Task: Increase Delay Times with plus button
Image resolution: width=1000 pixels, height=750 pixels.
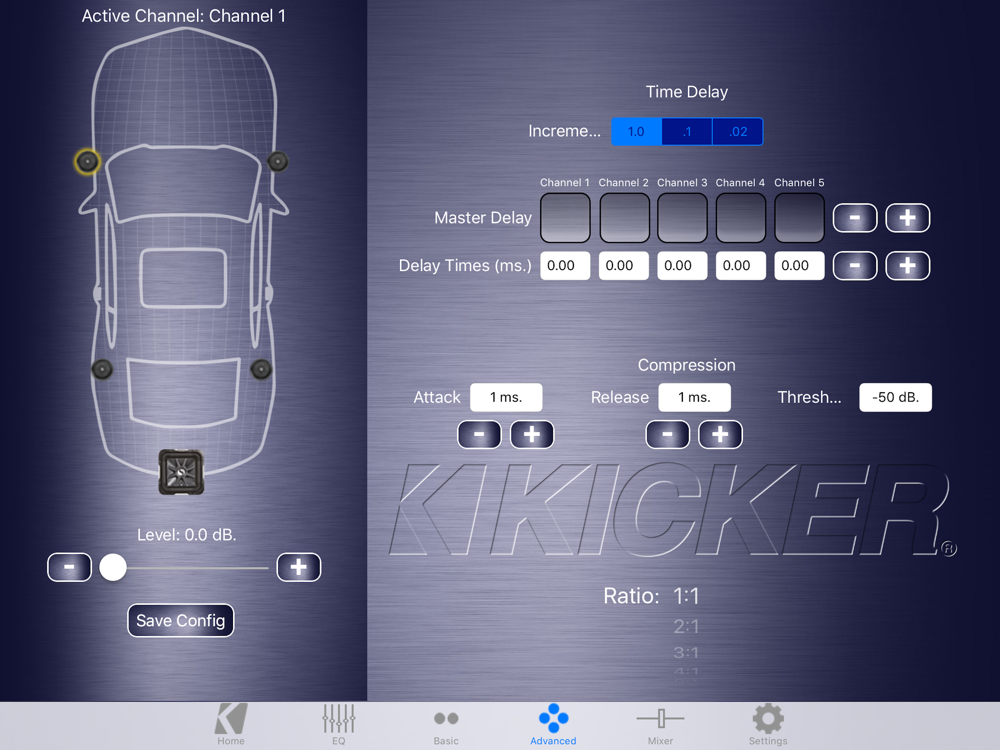Action: click(908, 266)
